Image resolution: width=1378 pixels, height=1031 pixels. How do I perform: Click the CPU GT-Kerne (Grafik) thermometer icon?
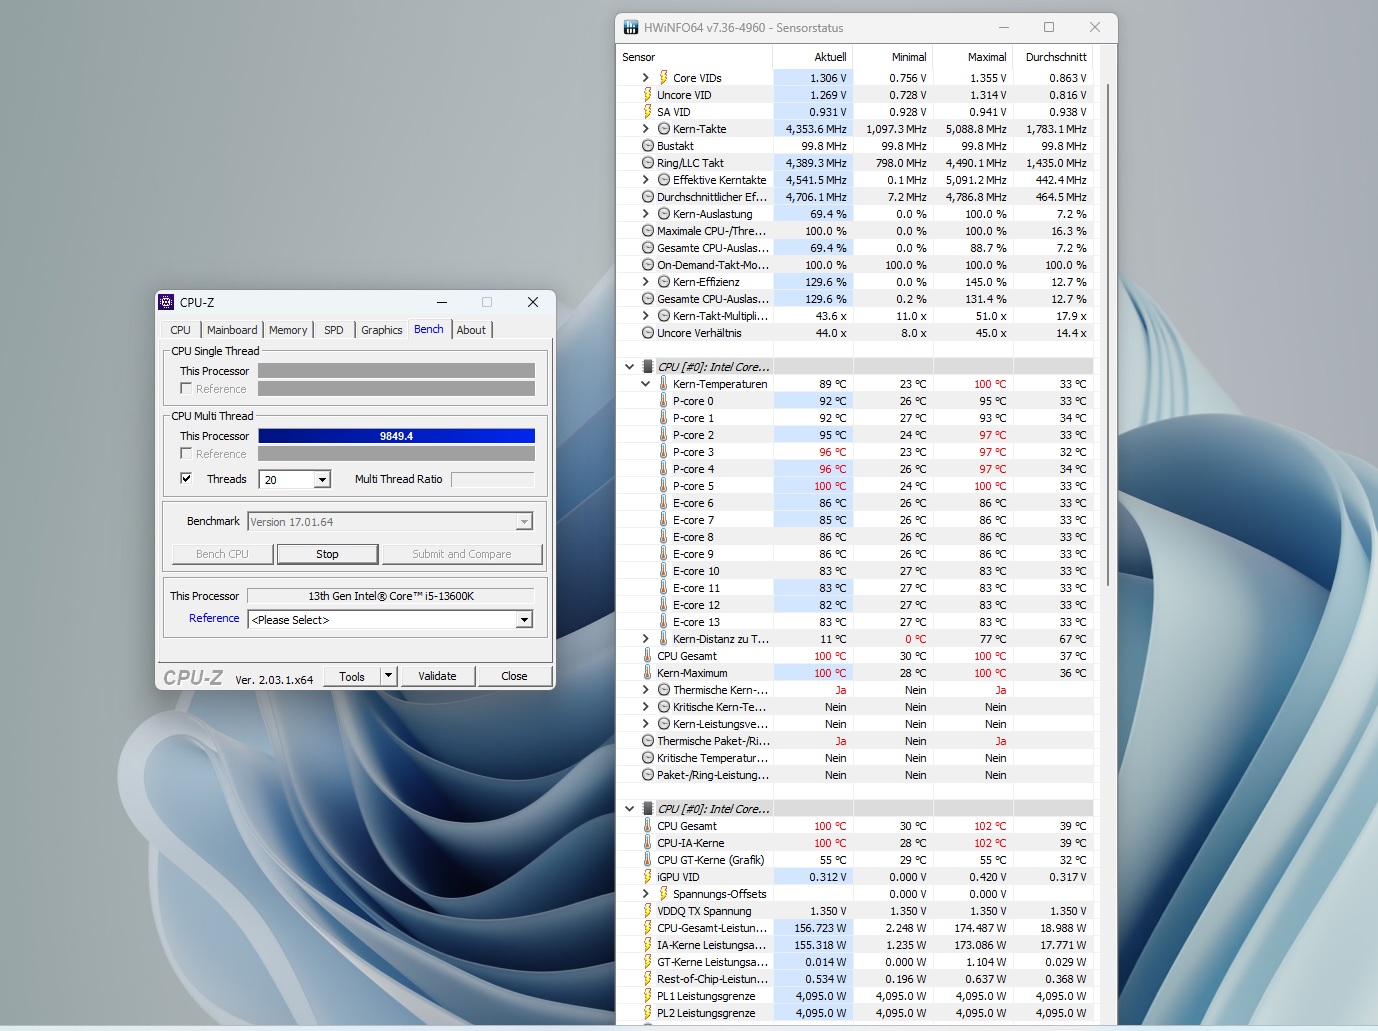pos(647,859)
